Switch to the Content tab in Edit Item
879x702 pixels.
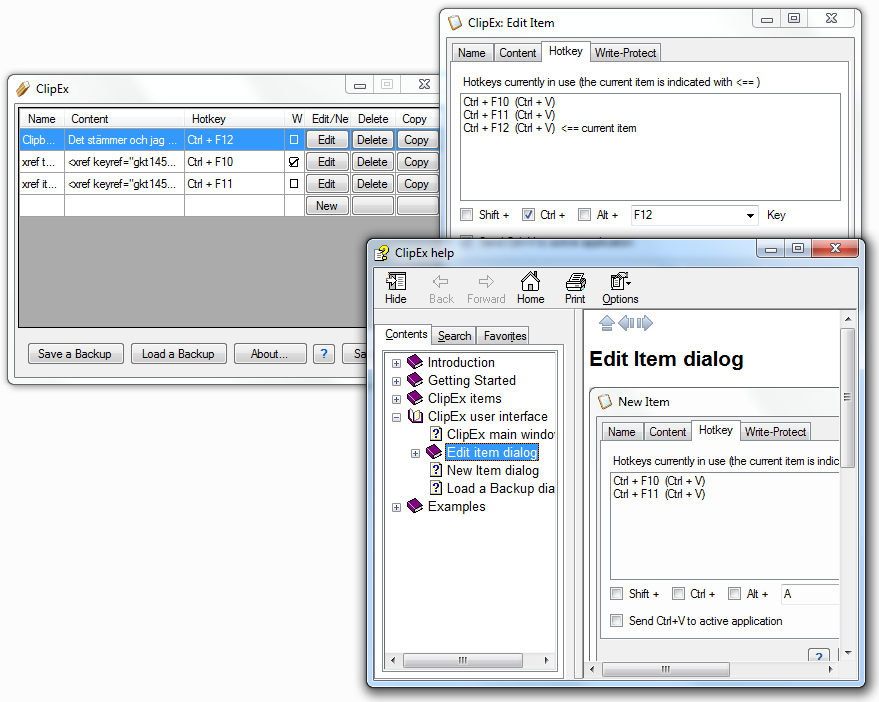(517, 53)
